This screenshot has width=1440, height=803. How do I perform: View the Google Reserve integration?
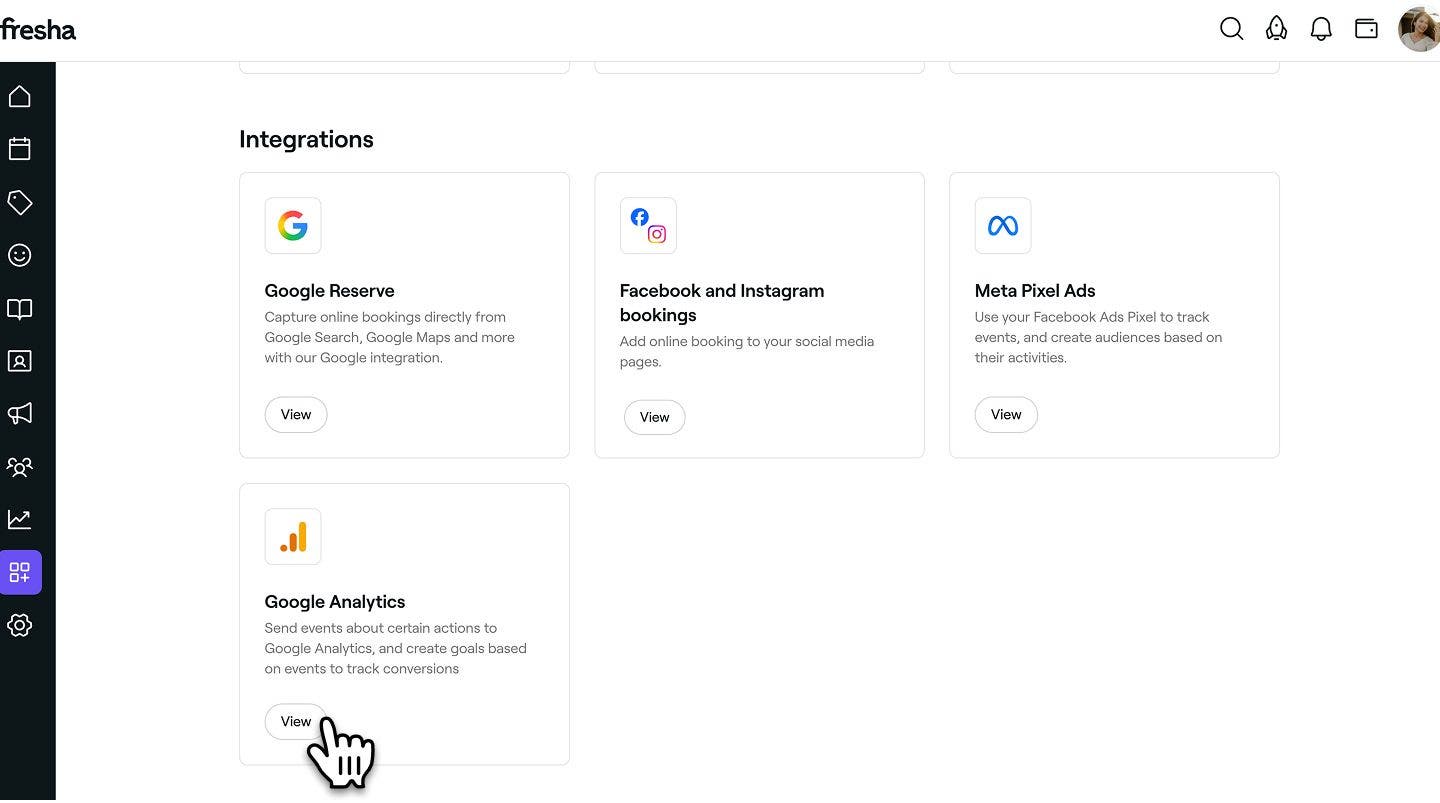(296, 415)
